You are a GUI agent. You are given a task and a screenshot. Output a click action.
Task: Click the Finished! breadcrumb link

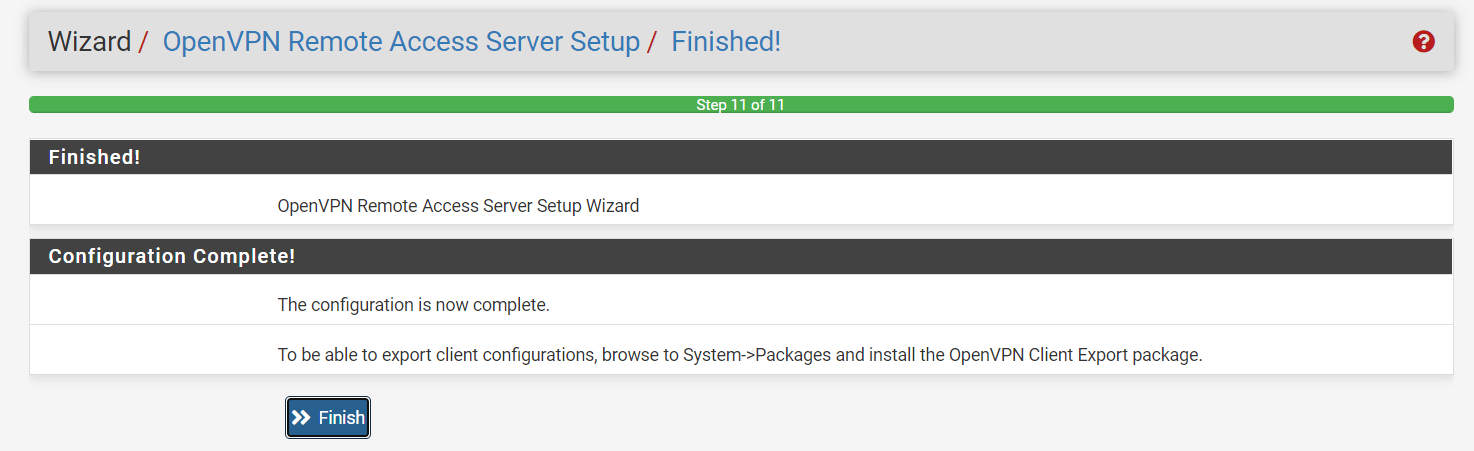[726, 42]
